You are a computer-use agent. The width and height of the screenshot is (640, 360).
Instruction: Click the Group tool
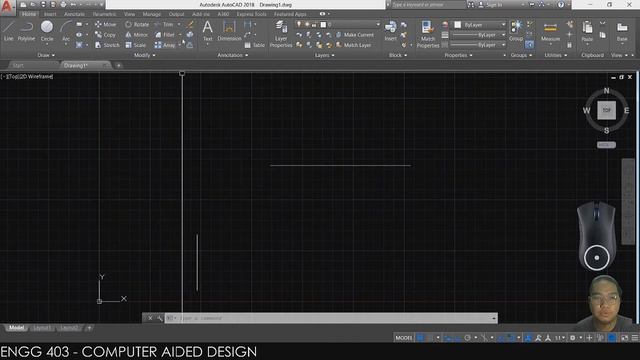tap(516, 31)
